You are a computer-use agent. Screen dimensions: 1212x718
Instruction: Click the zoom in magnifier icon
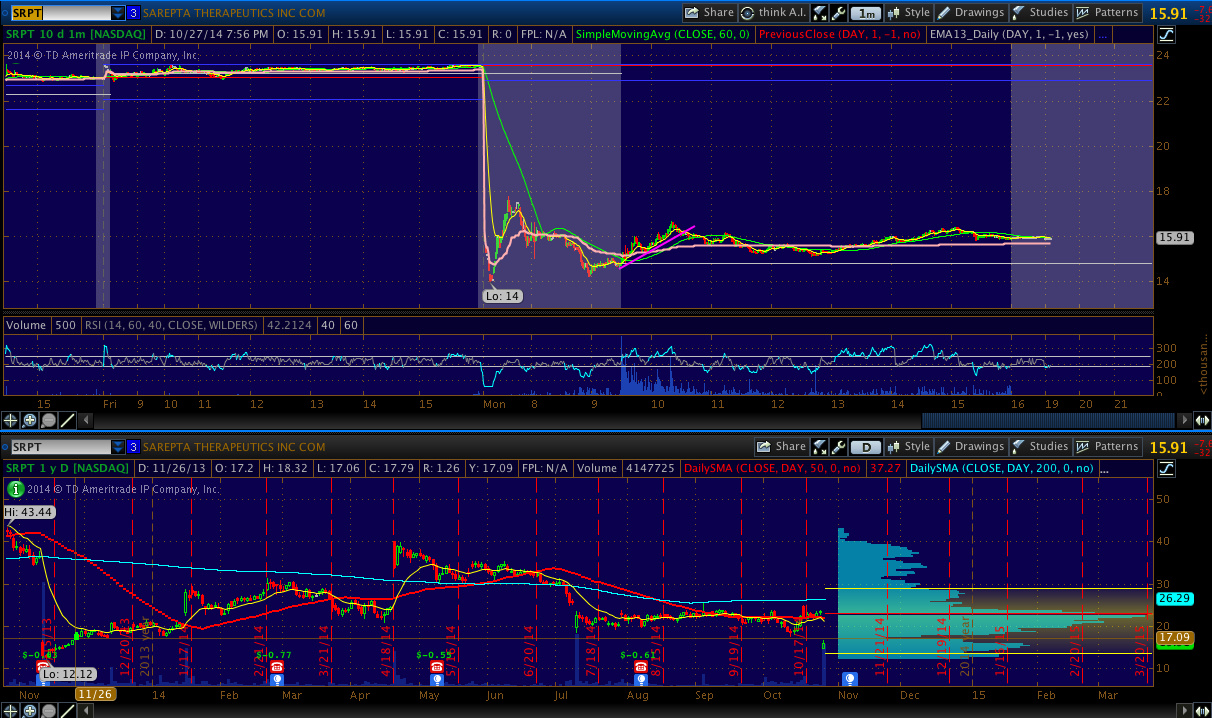click(30, 421)
